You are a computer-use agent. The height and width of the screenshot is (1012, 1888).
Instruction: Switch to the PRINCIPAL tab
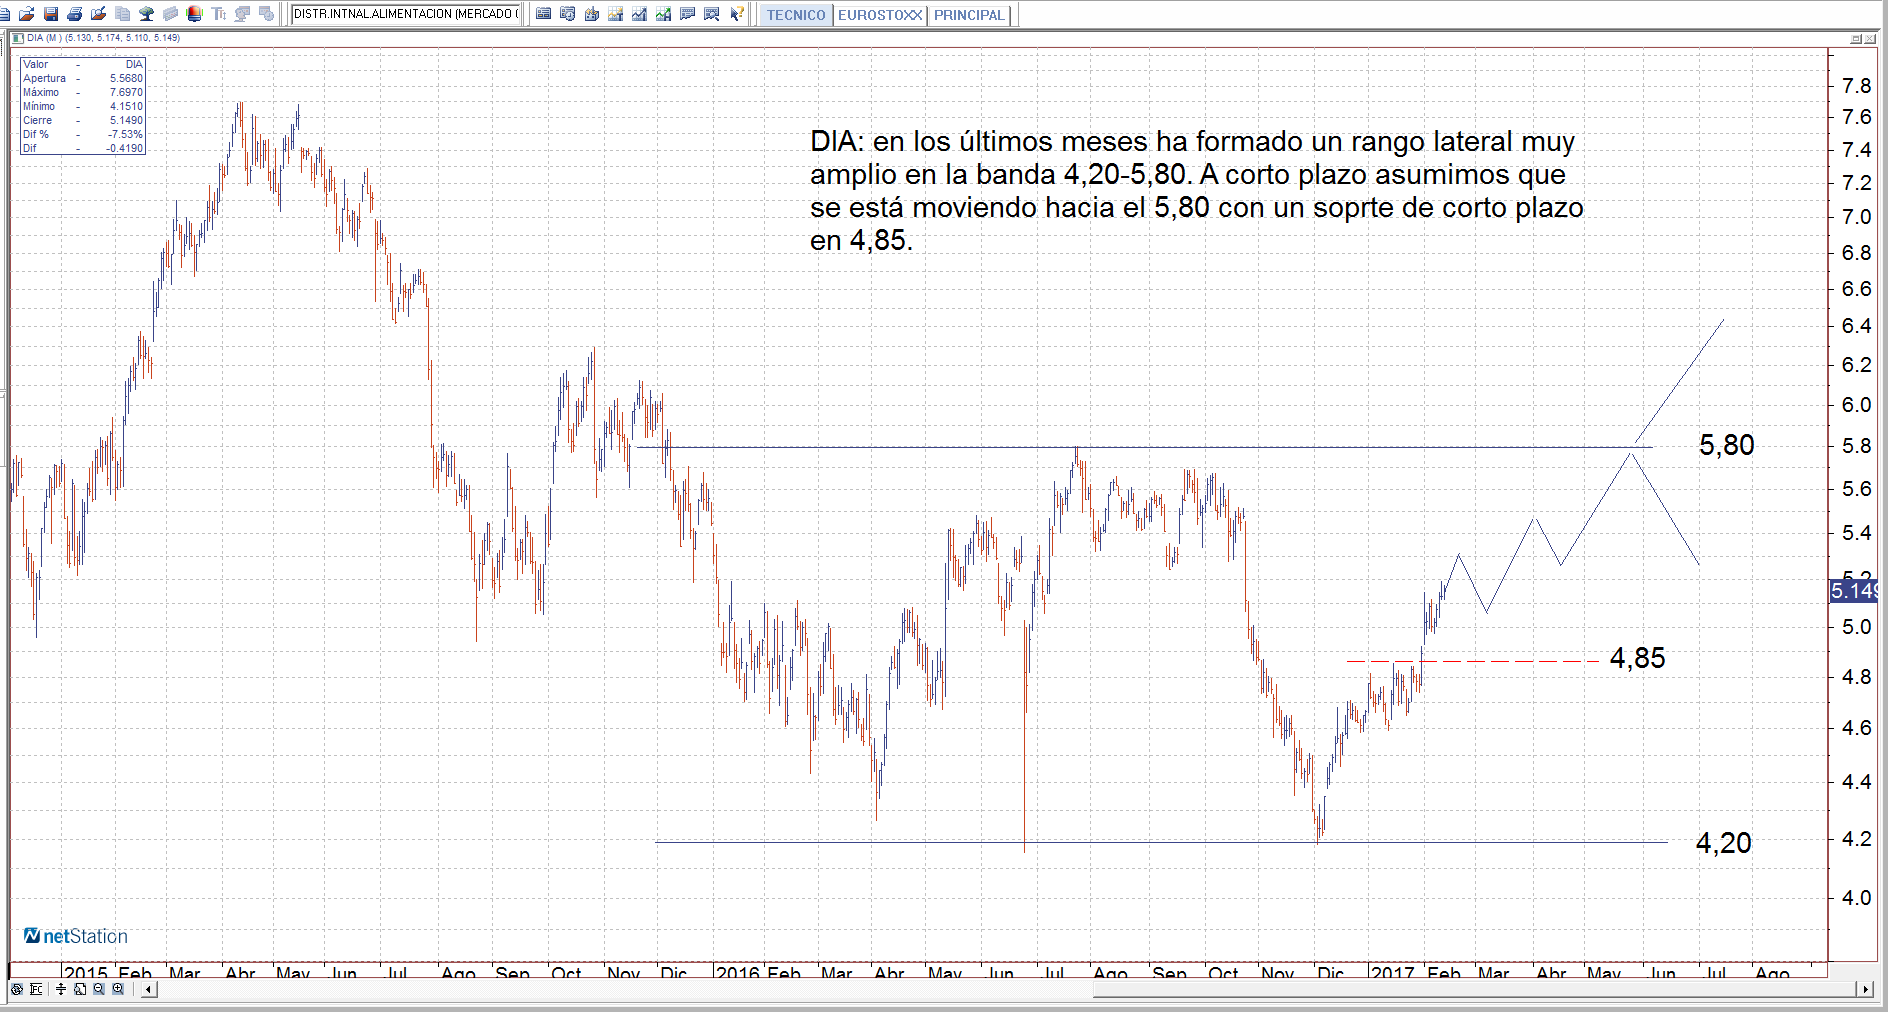click(x=969, y=15)
